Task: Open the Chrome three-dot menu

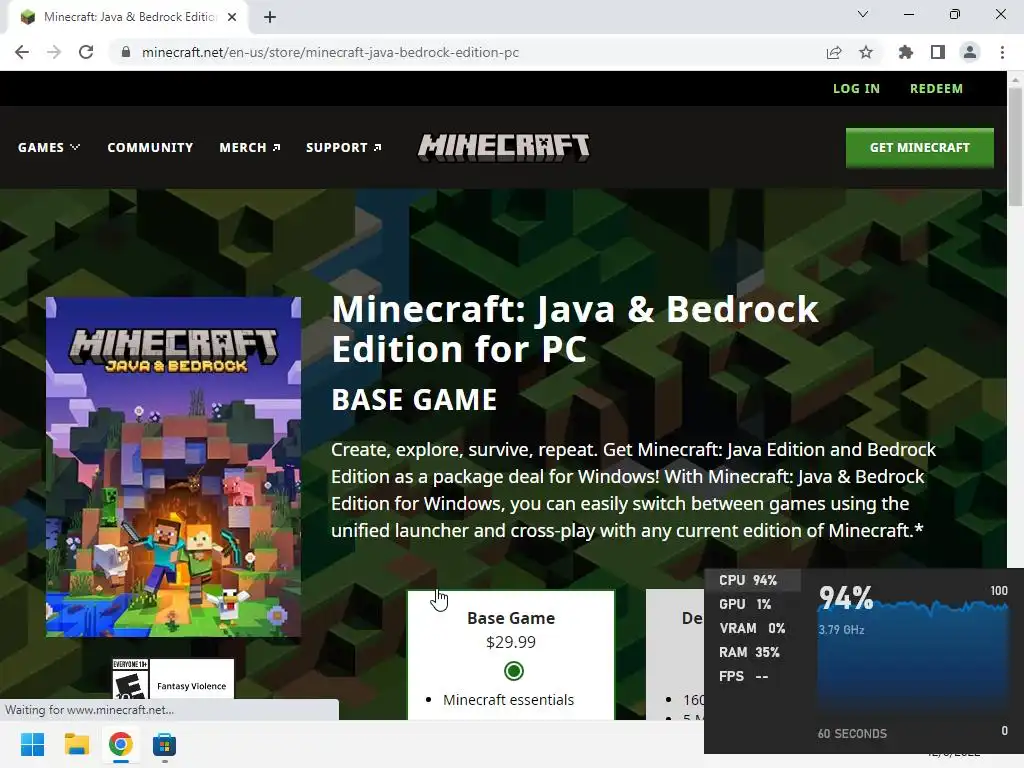Action: 1002,52
